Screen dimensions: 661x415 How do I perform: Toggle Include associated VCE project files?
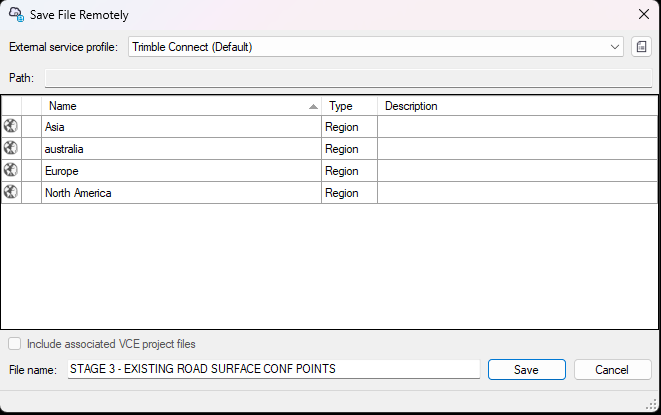(x=15, y=344)
